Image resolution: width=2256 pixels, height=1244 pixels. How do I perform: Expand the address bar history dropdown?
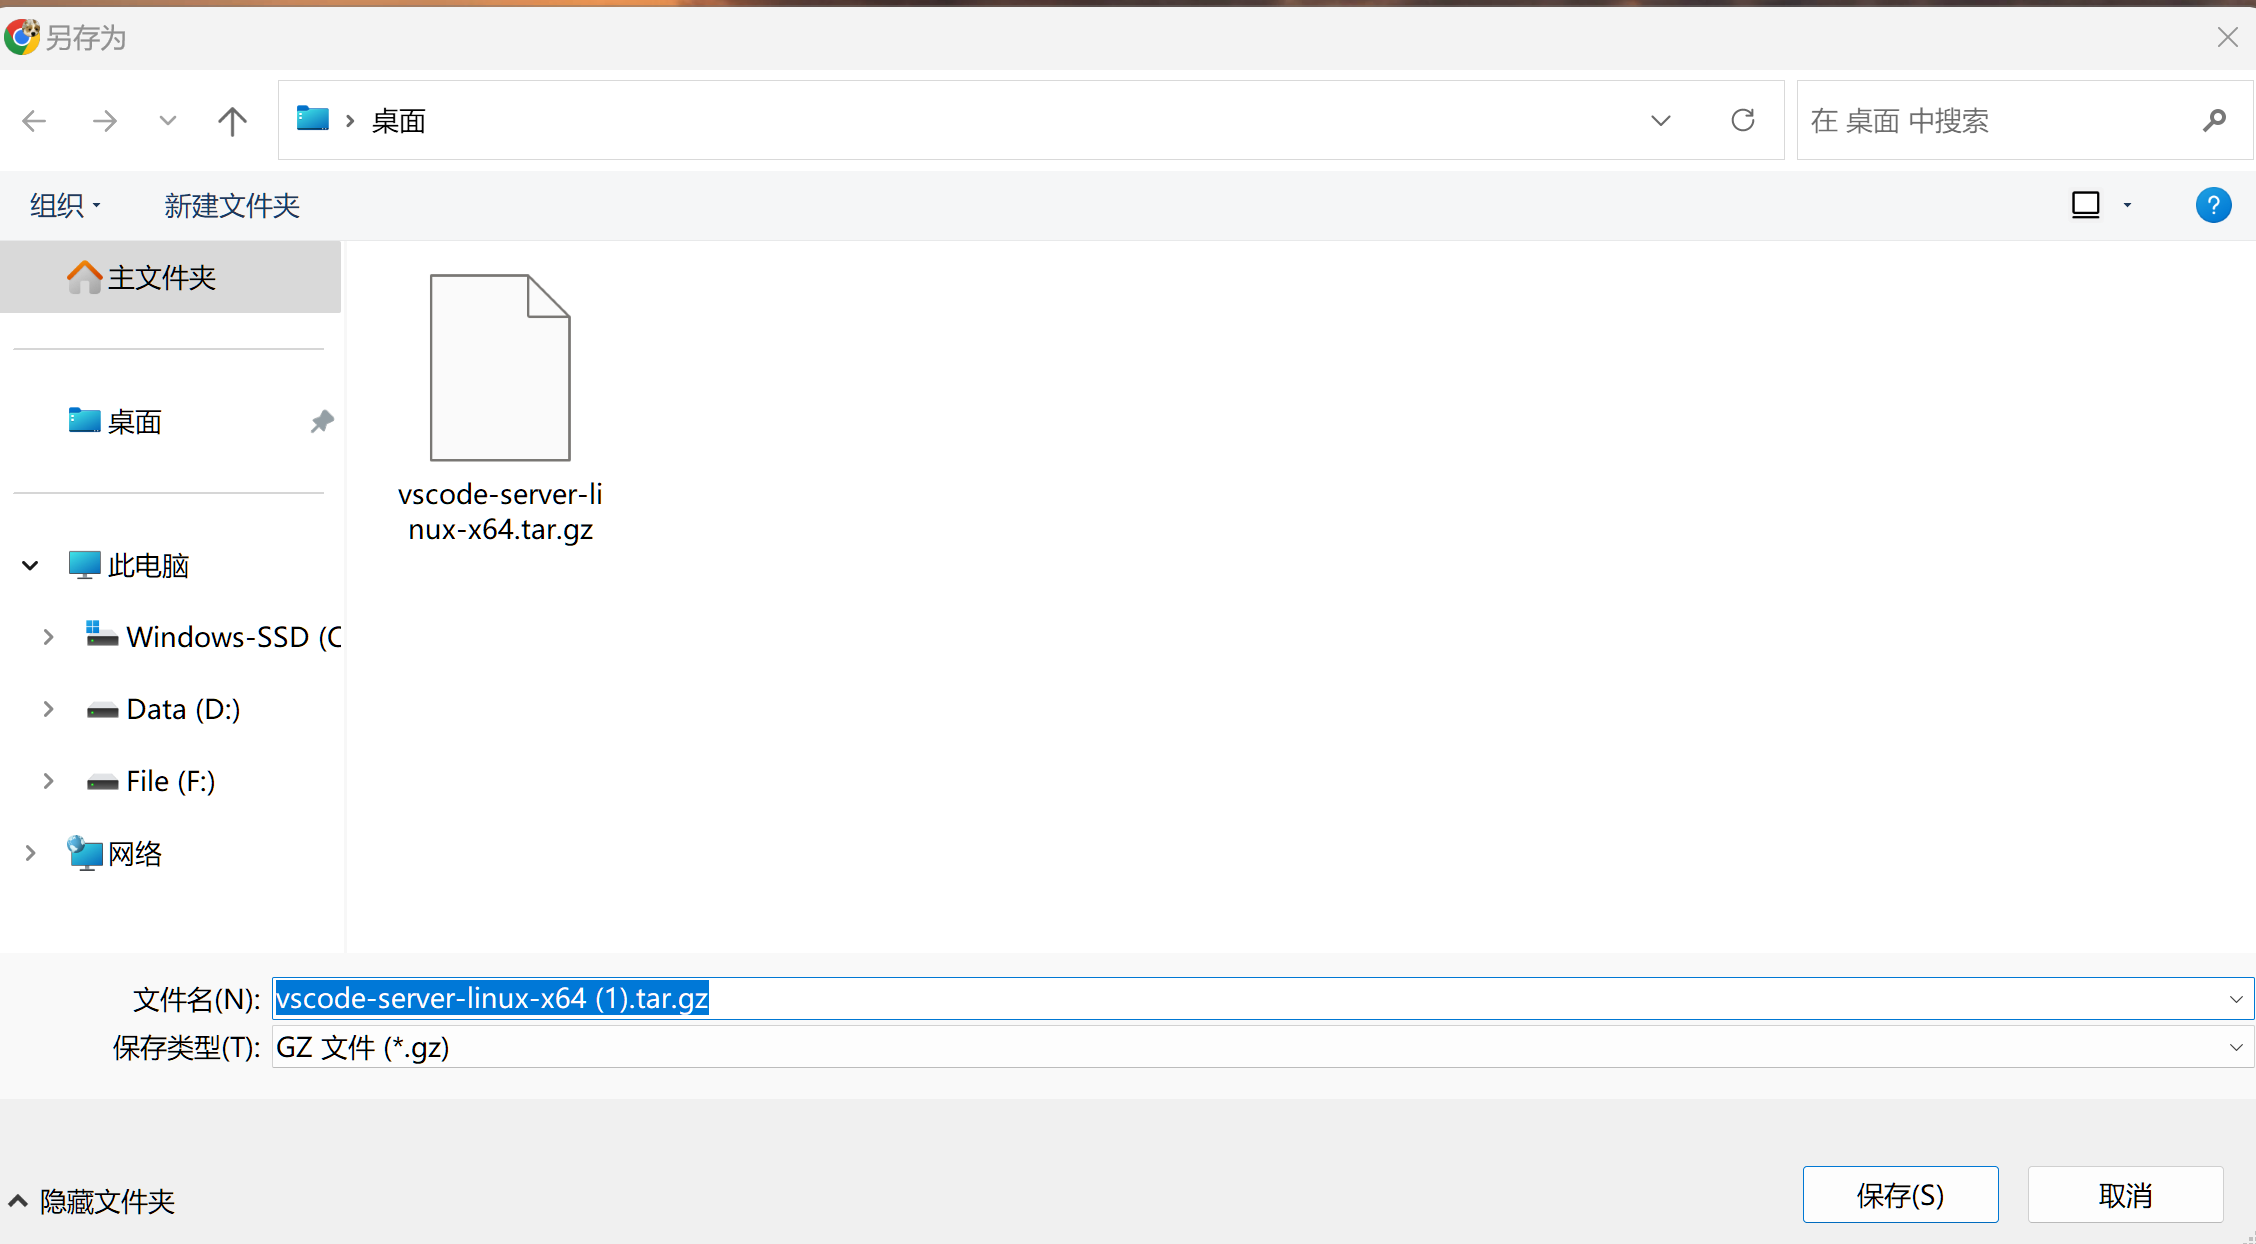[1660, 120]
